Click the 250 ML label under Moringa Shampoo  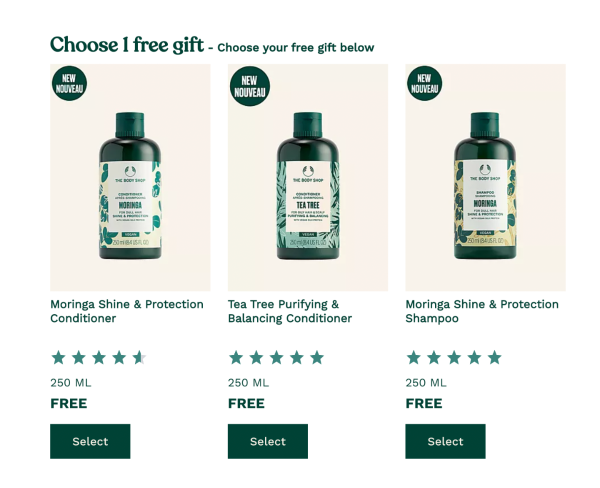[426, 383]
